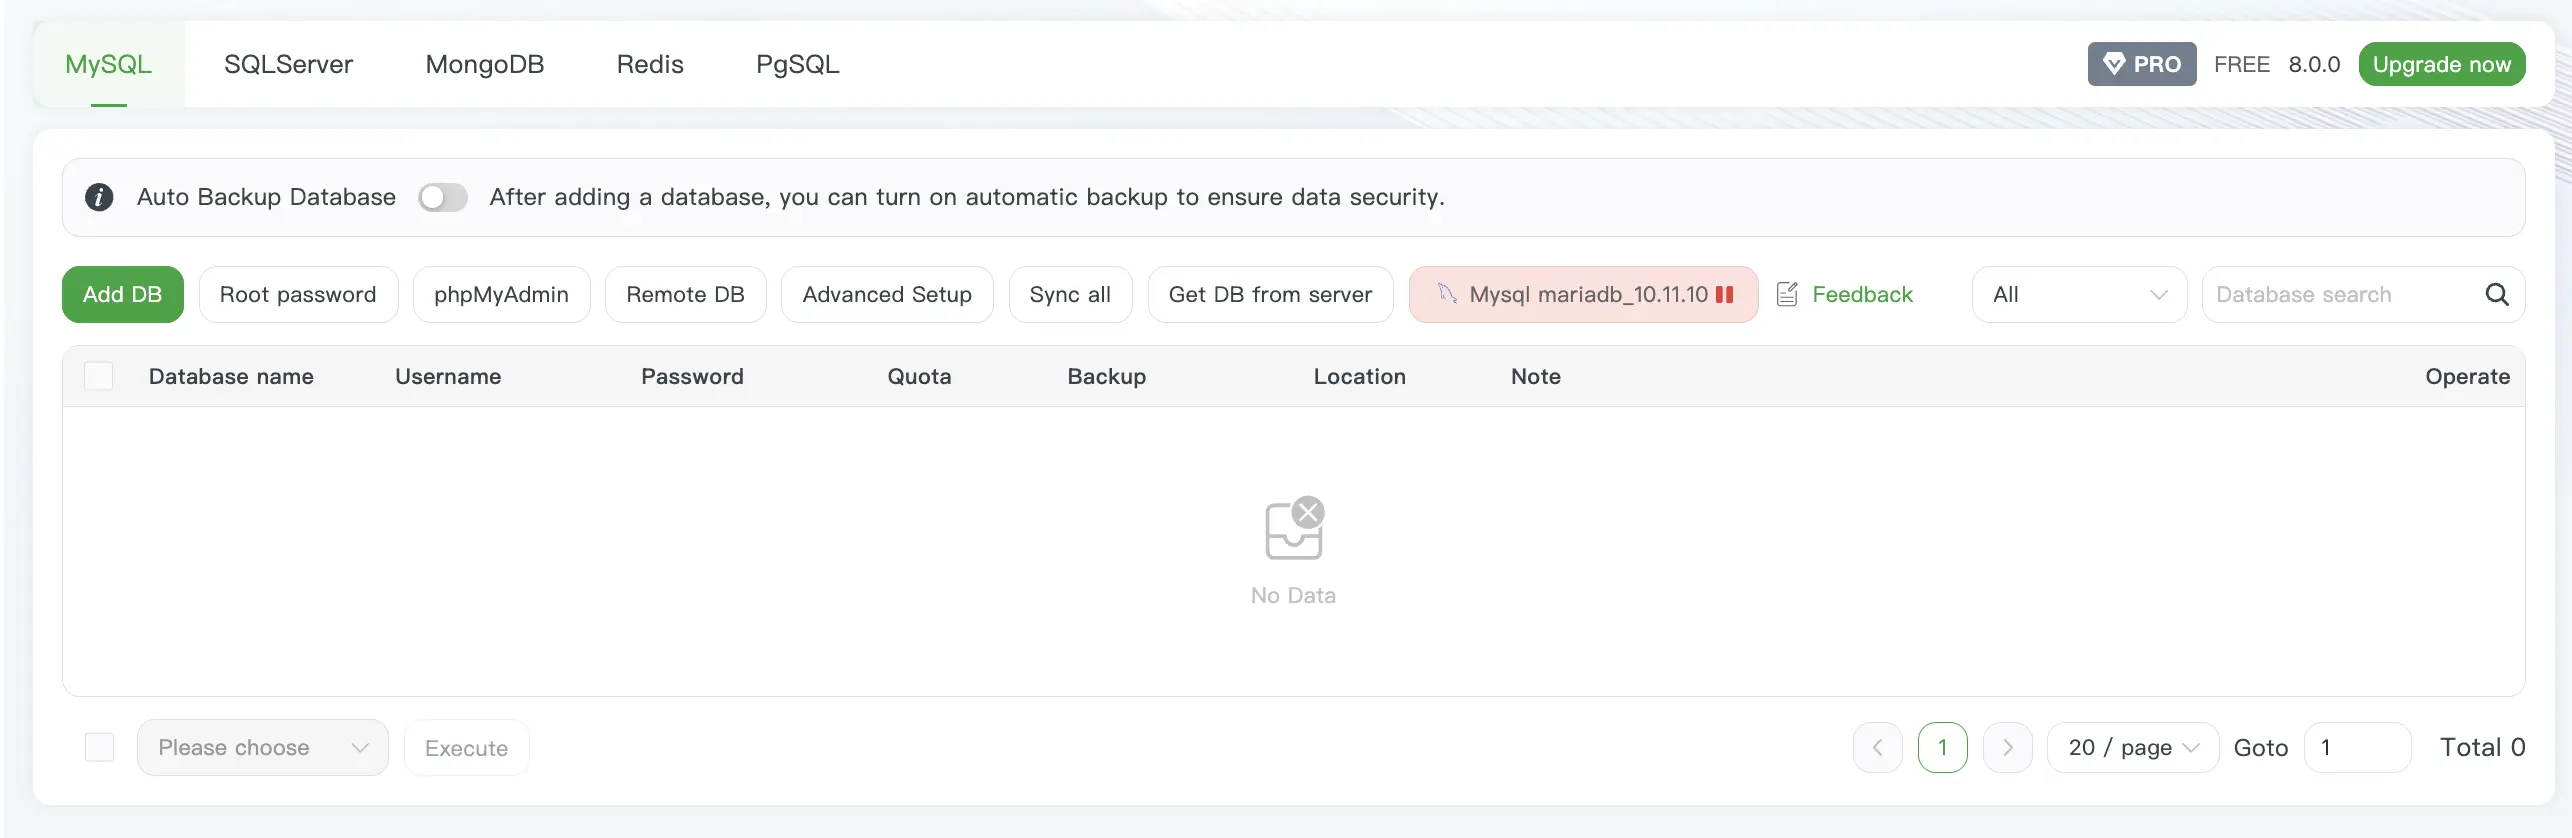Click the Operate column header

coord(2467,376)
